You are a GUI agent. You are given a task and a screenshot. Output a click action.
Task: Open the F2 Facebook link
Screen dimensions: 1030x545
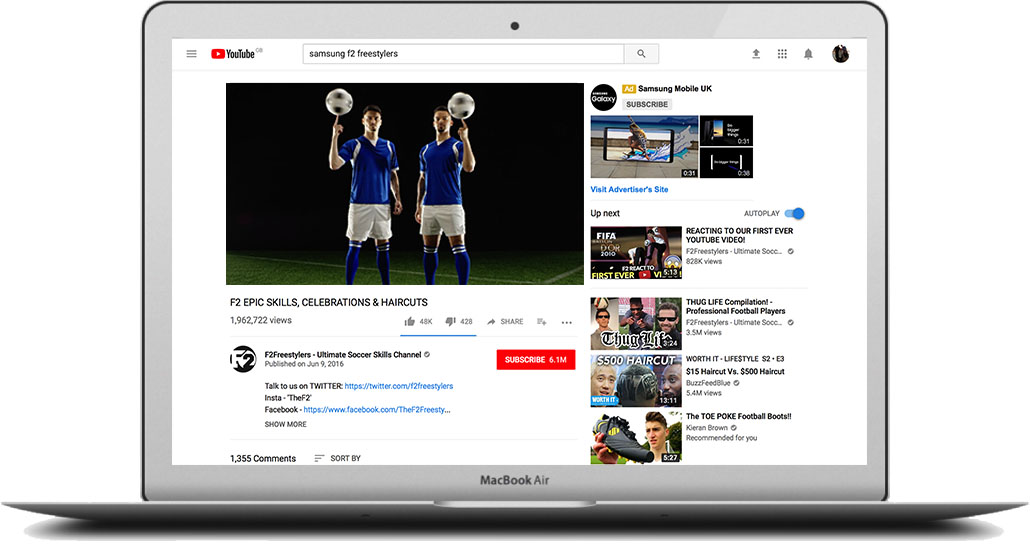tap(377, 410)
